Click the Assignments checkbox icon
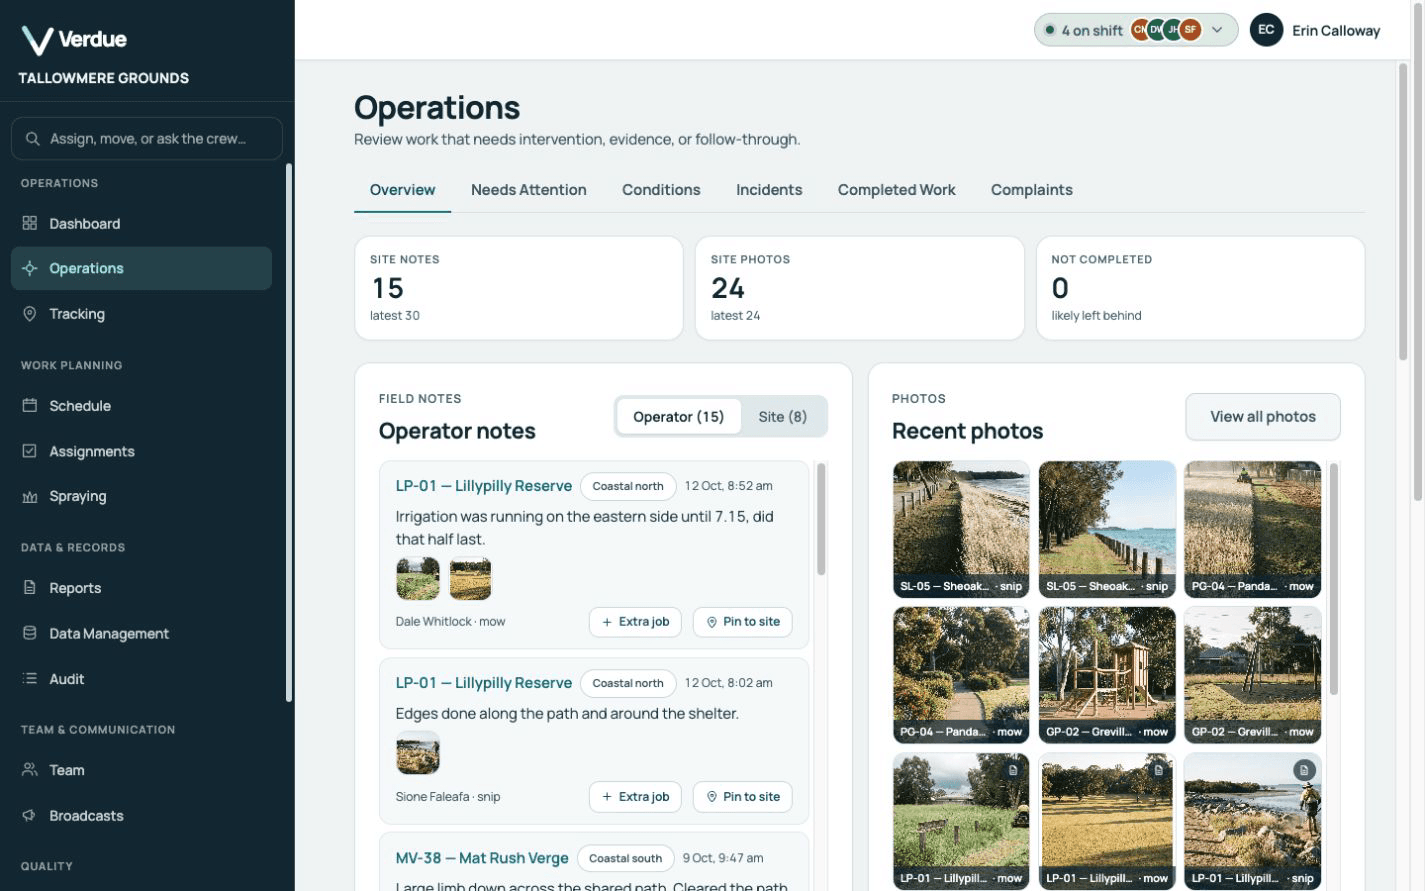1425x891 pixels. [30, 451]
